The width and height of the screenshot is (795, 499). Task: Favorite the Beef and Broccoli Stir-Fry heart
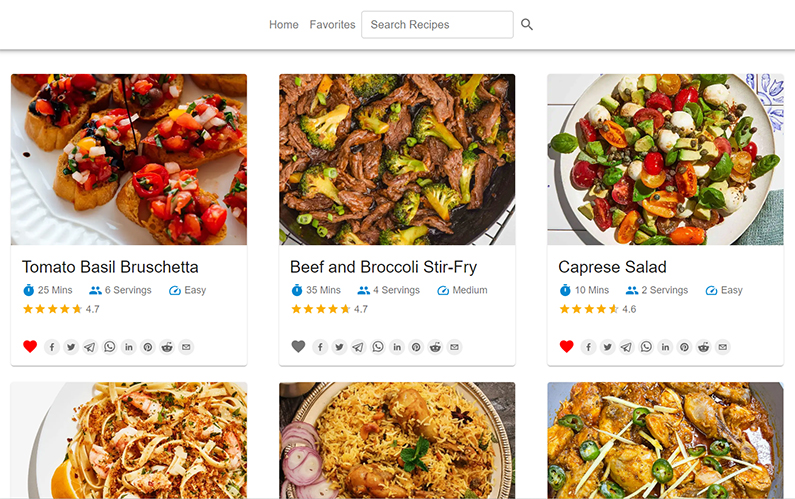pos(298,347)
